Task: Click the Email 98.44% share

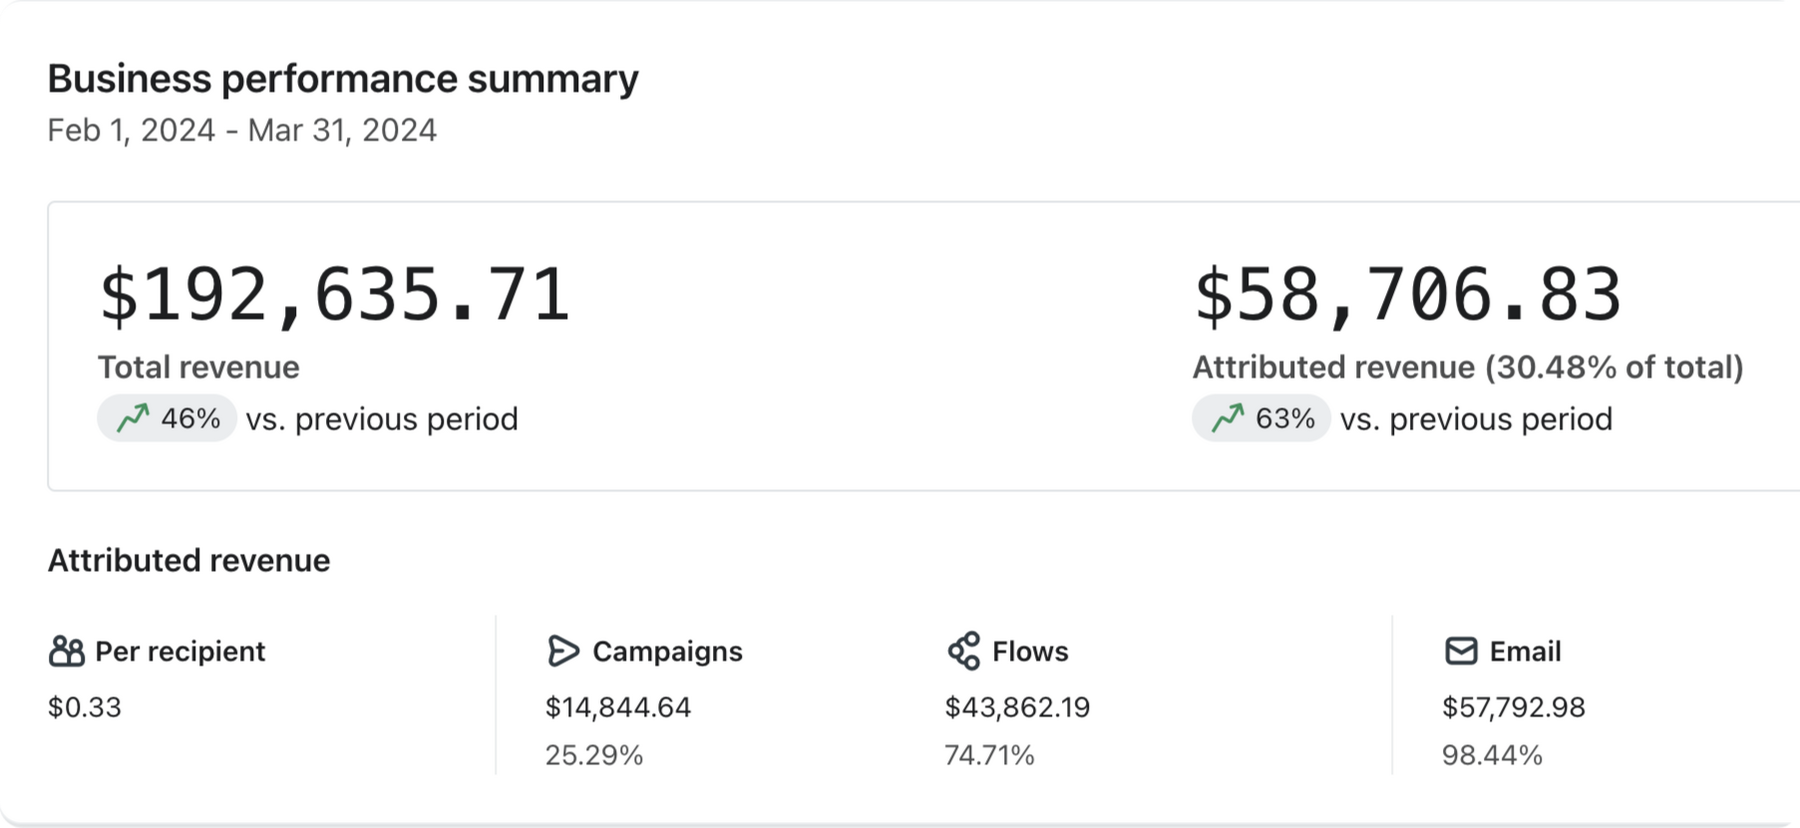Action: coord(1492,755)
